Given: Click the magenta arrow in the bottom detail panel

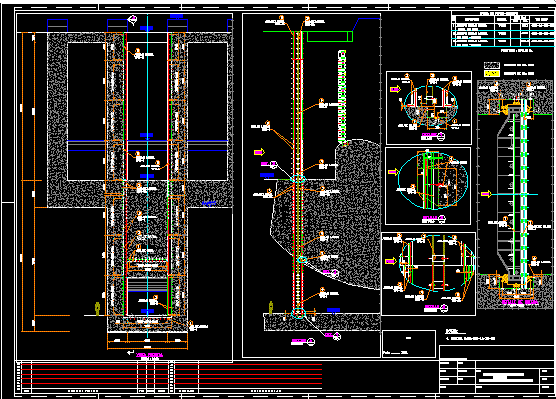Looking at the screenshot, I should [390, 261].
